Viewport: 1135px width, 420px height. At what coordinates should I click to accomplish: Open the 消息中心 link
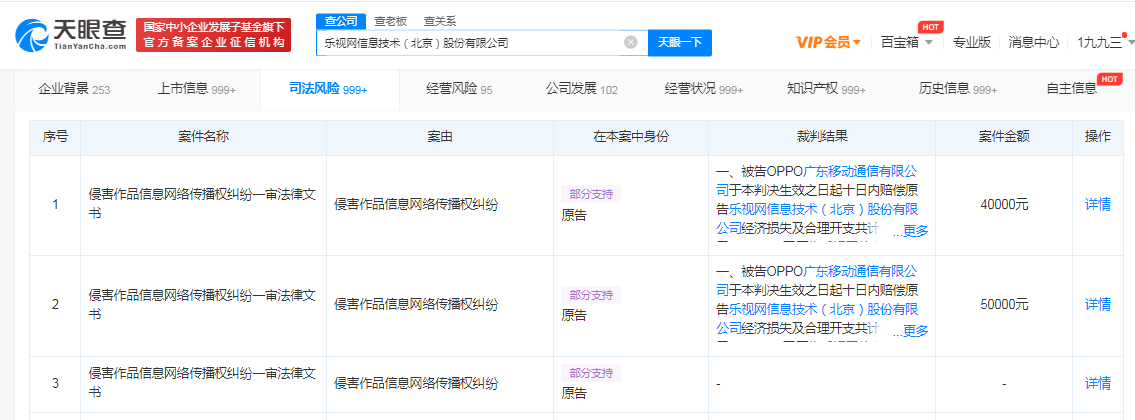(1034, 43)
